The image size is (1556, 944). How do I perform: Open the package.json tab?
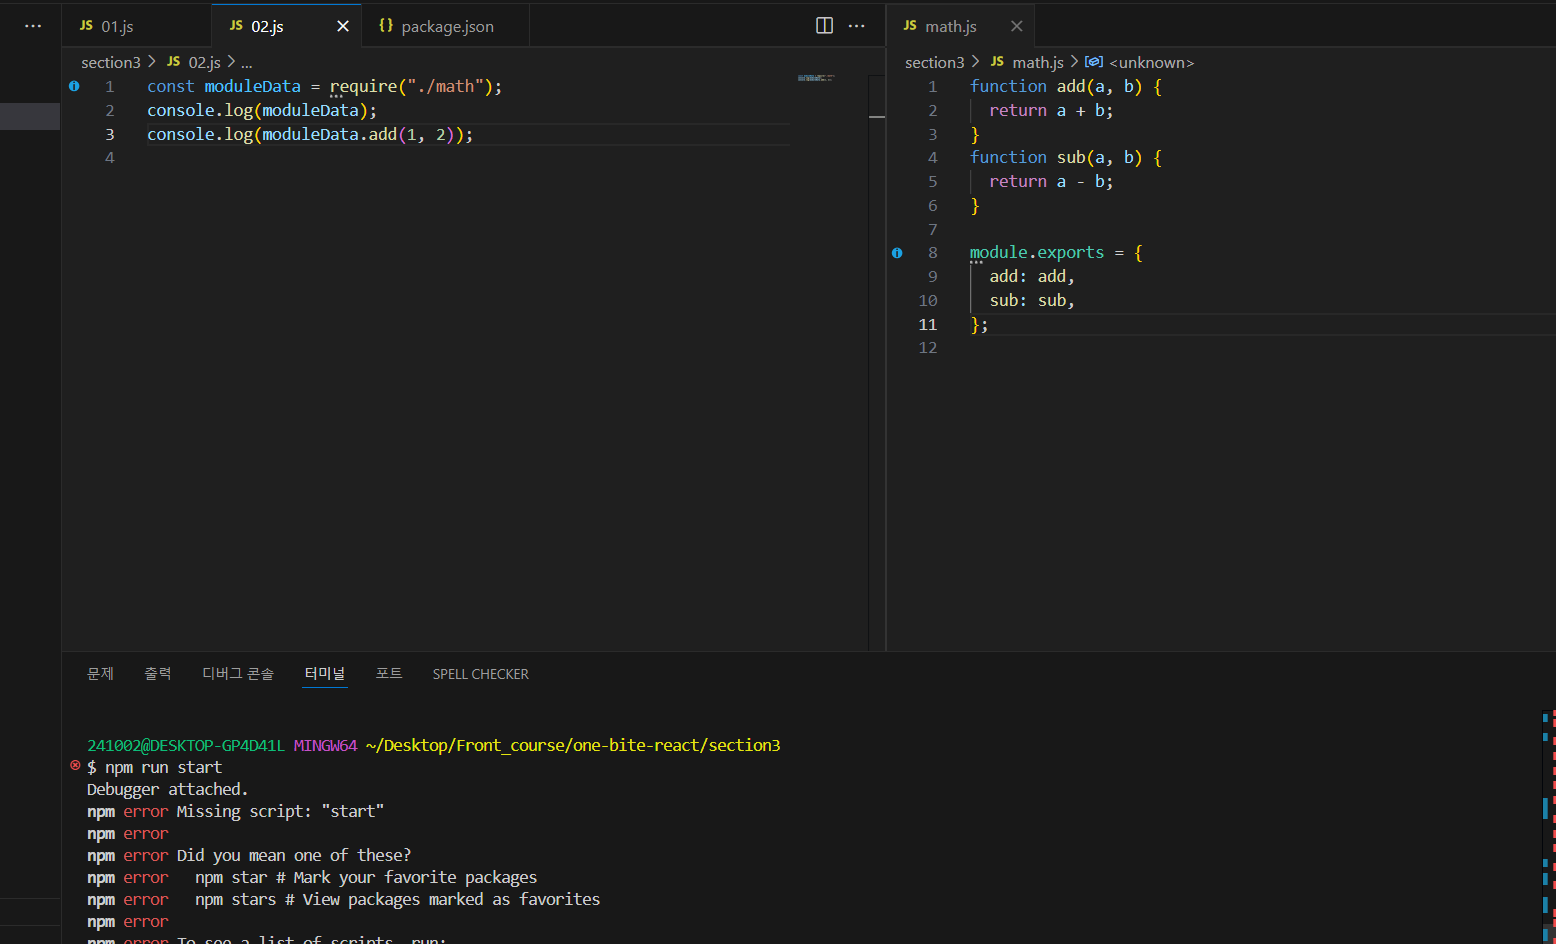click(446, 26)
